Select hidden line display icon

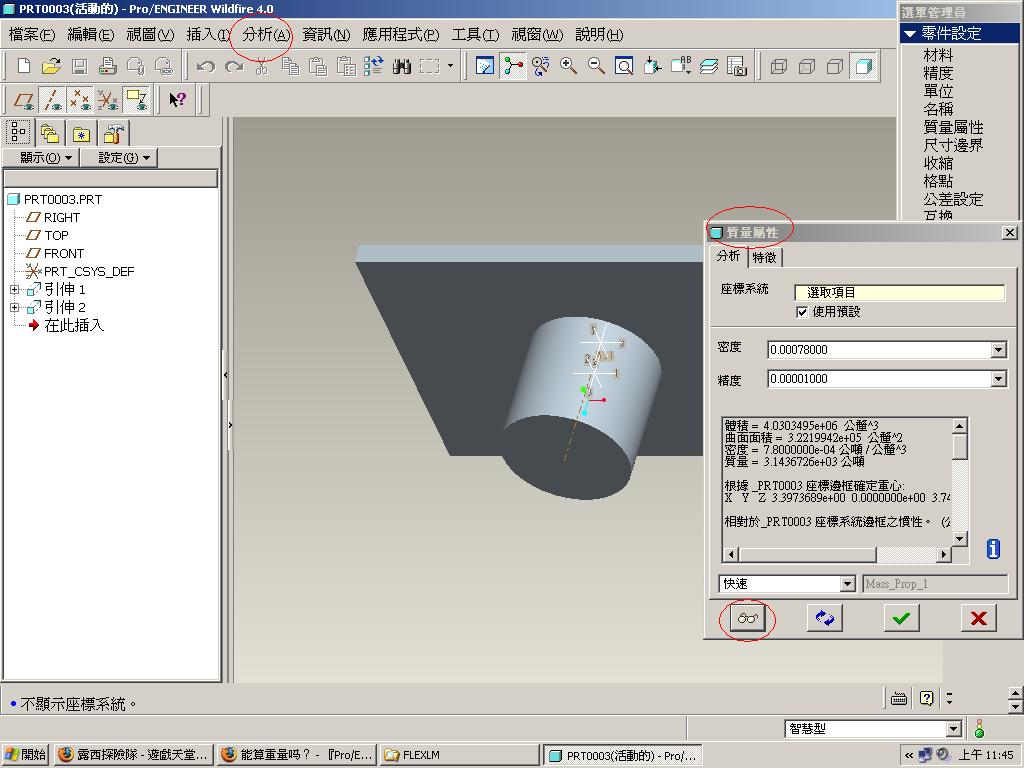click(807, 66)
